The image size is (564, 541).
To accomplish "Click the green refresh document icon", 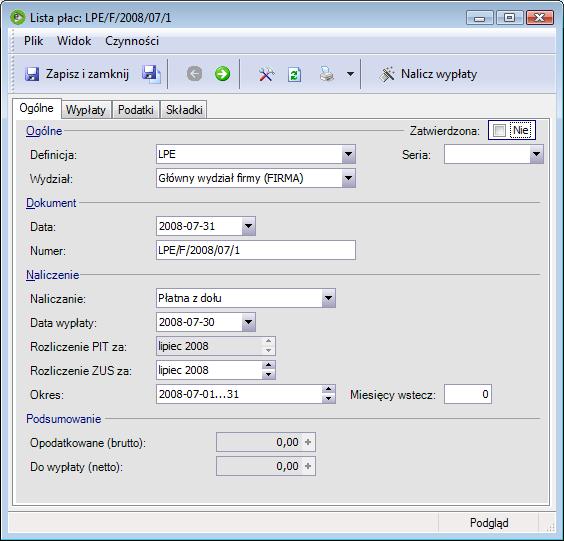I will coord(295,75).
